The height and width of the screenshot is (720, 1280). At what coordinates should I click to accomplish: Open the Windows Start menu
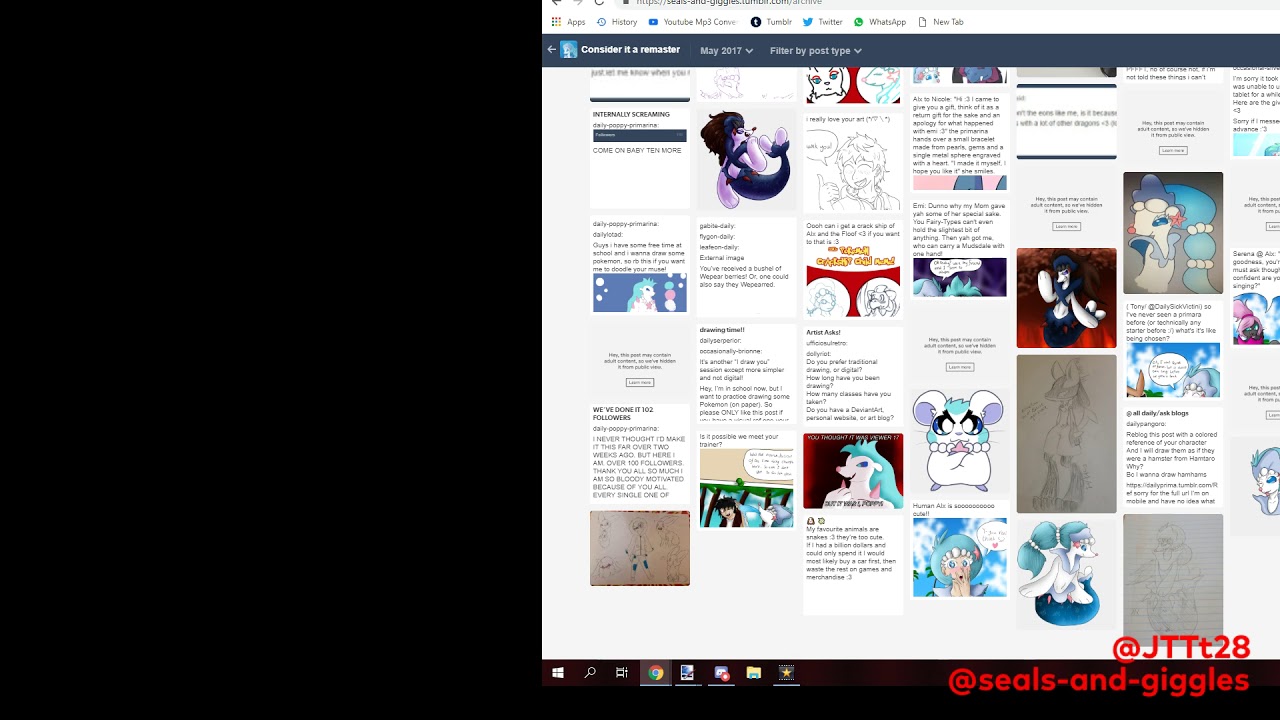[x=558, y=673]
